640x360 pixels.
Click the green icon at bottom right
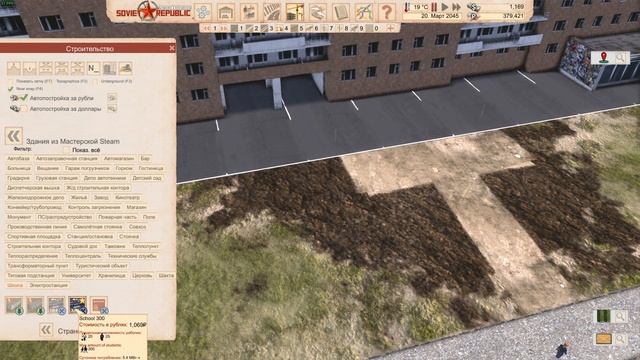603,316
